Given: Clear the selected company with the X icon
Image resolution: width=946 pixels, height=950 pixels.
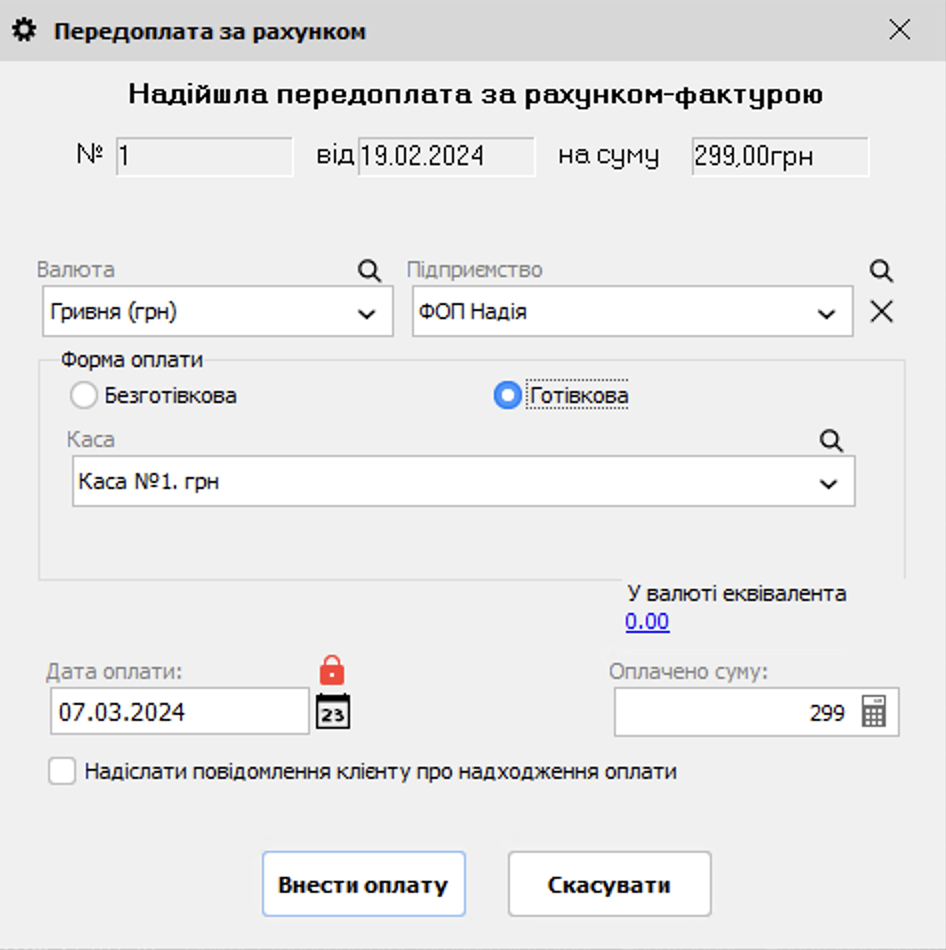Looking at the screenshot, I should point(881,311).
